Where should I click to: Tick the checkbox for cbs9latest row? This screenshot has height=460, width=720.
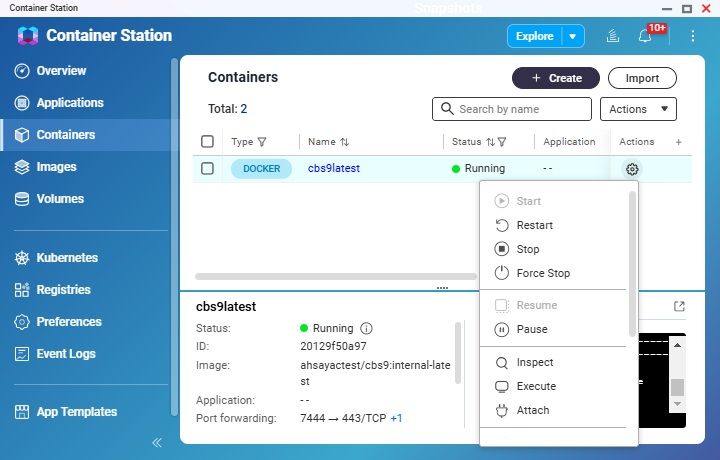click(x=208, y=168)
